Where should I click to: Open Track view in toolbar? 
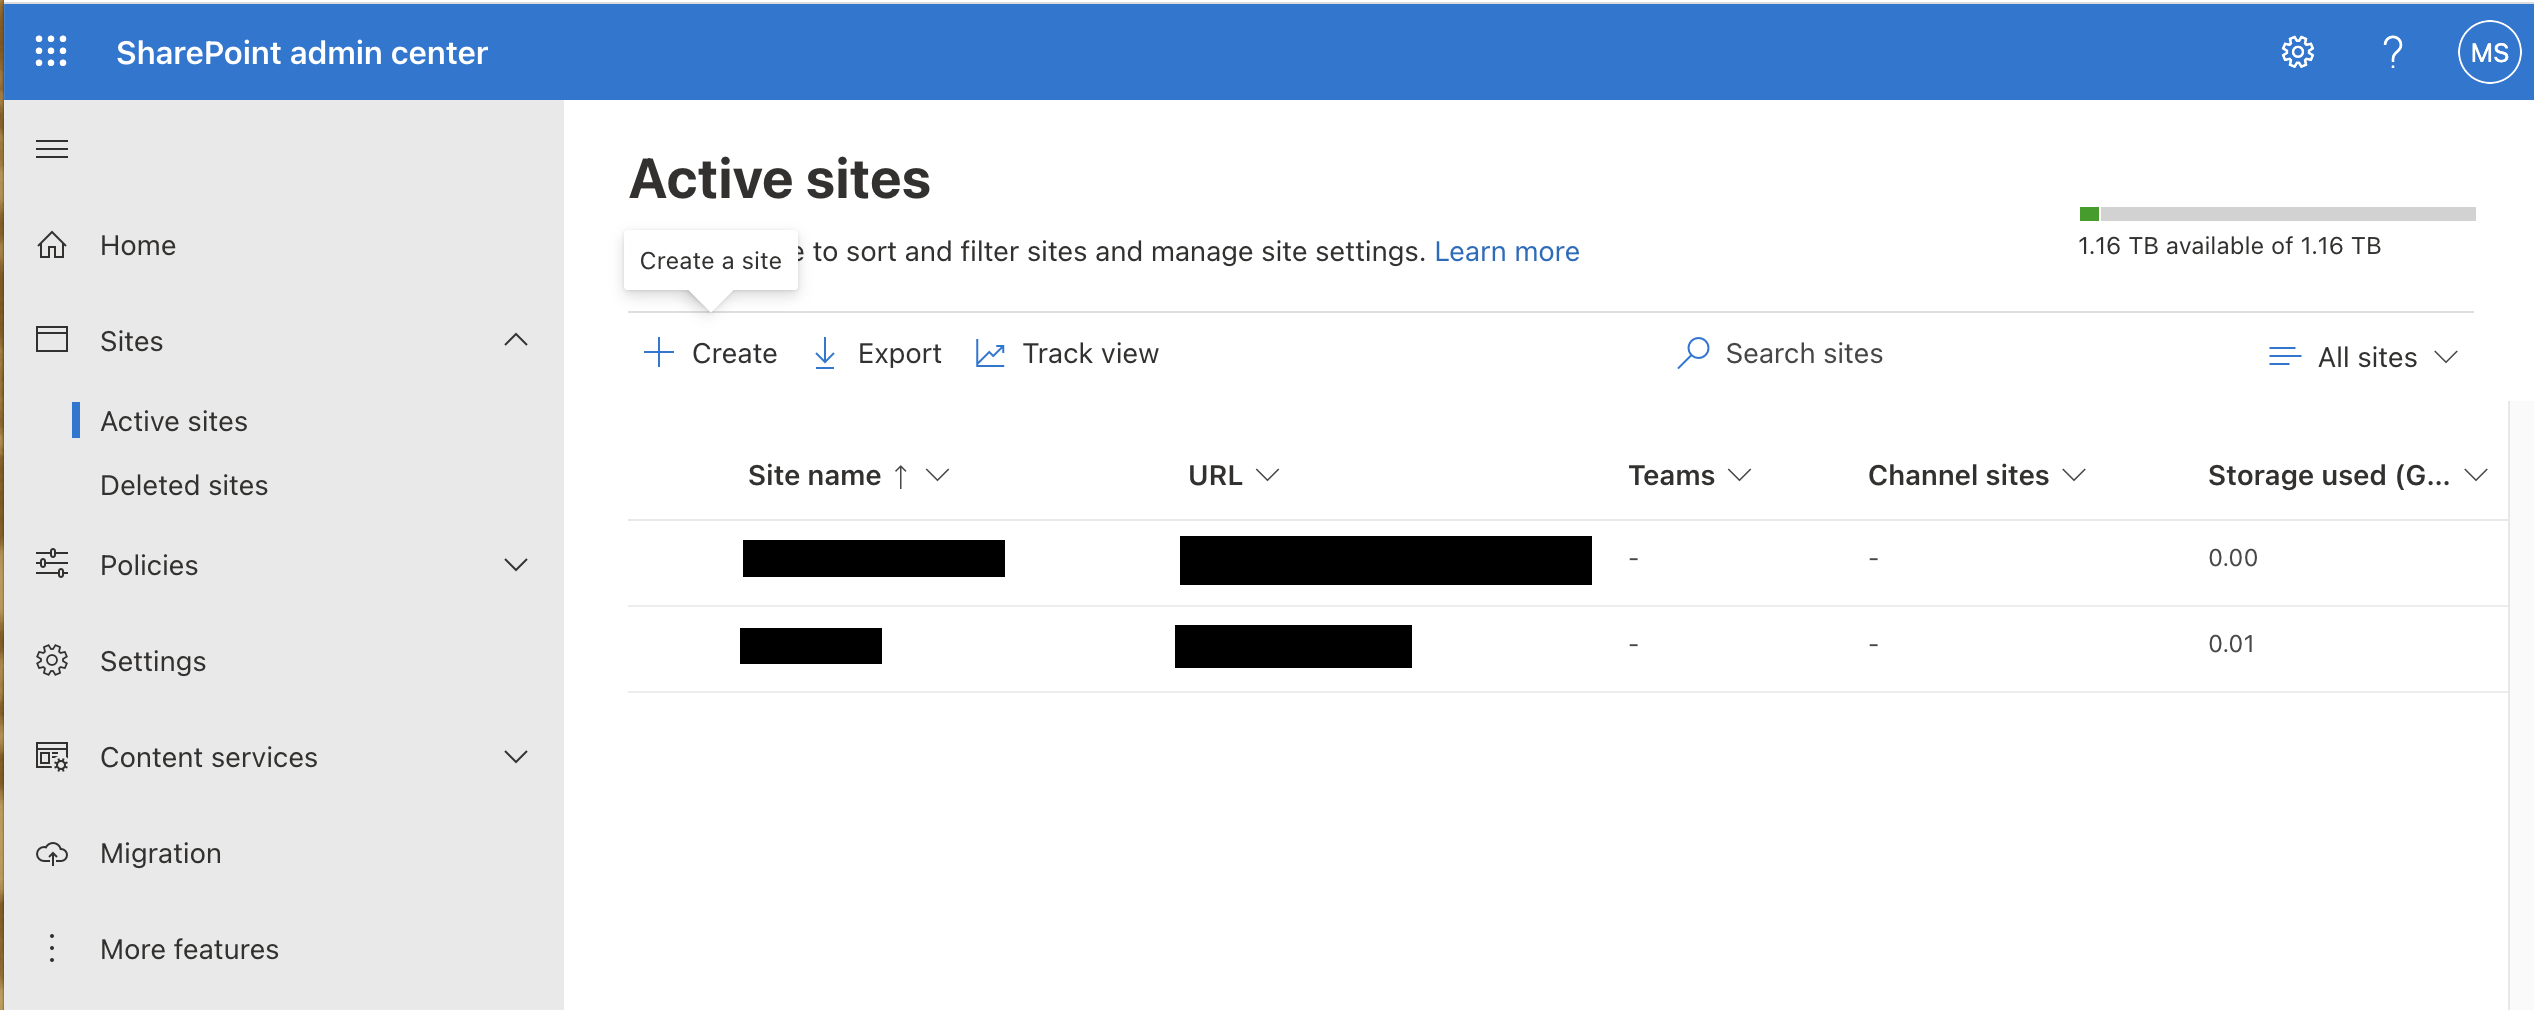1067,353
